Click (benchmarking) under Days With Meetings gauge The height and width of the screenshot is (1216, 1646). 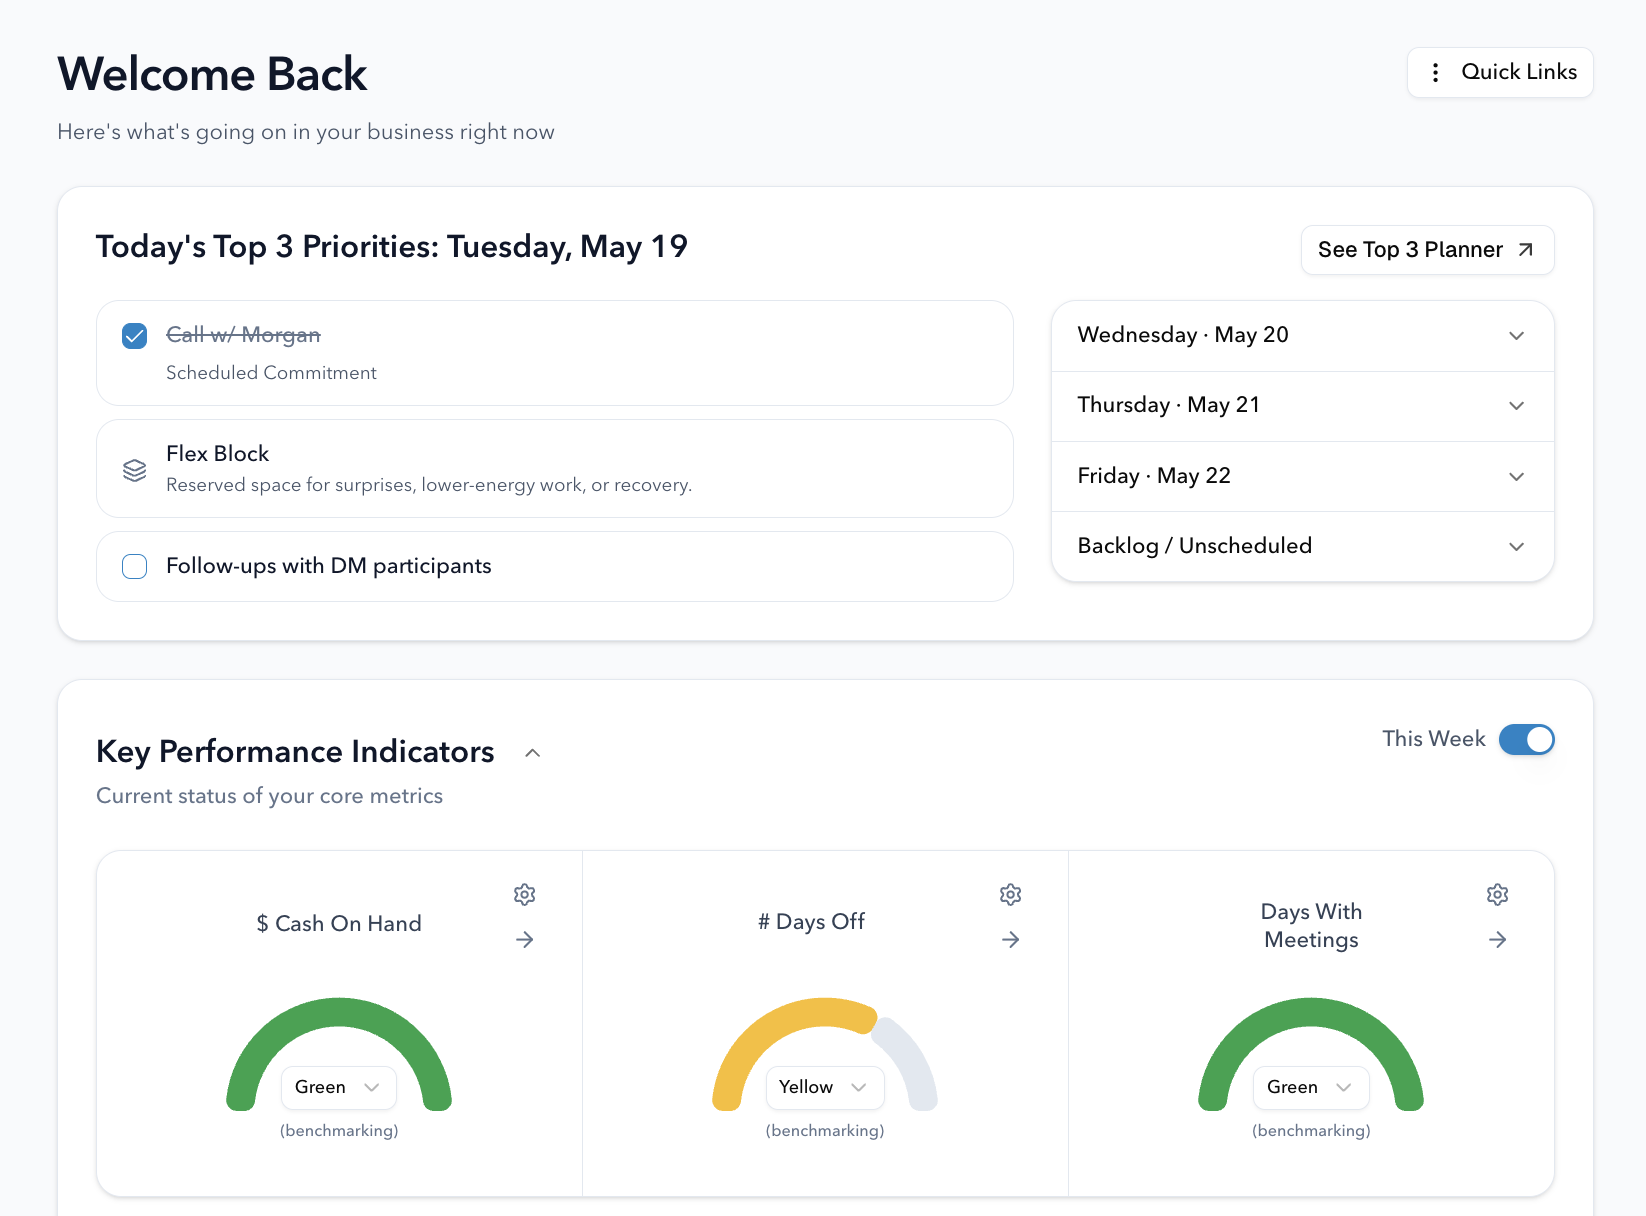(x=1311, y=1131)
